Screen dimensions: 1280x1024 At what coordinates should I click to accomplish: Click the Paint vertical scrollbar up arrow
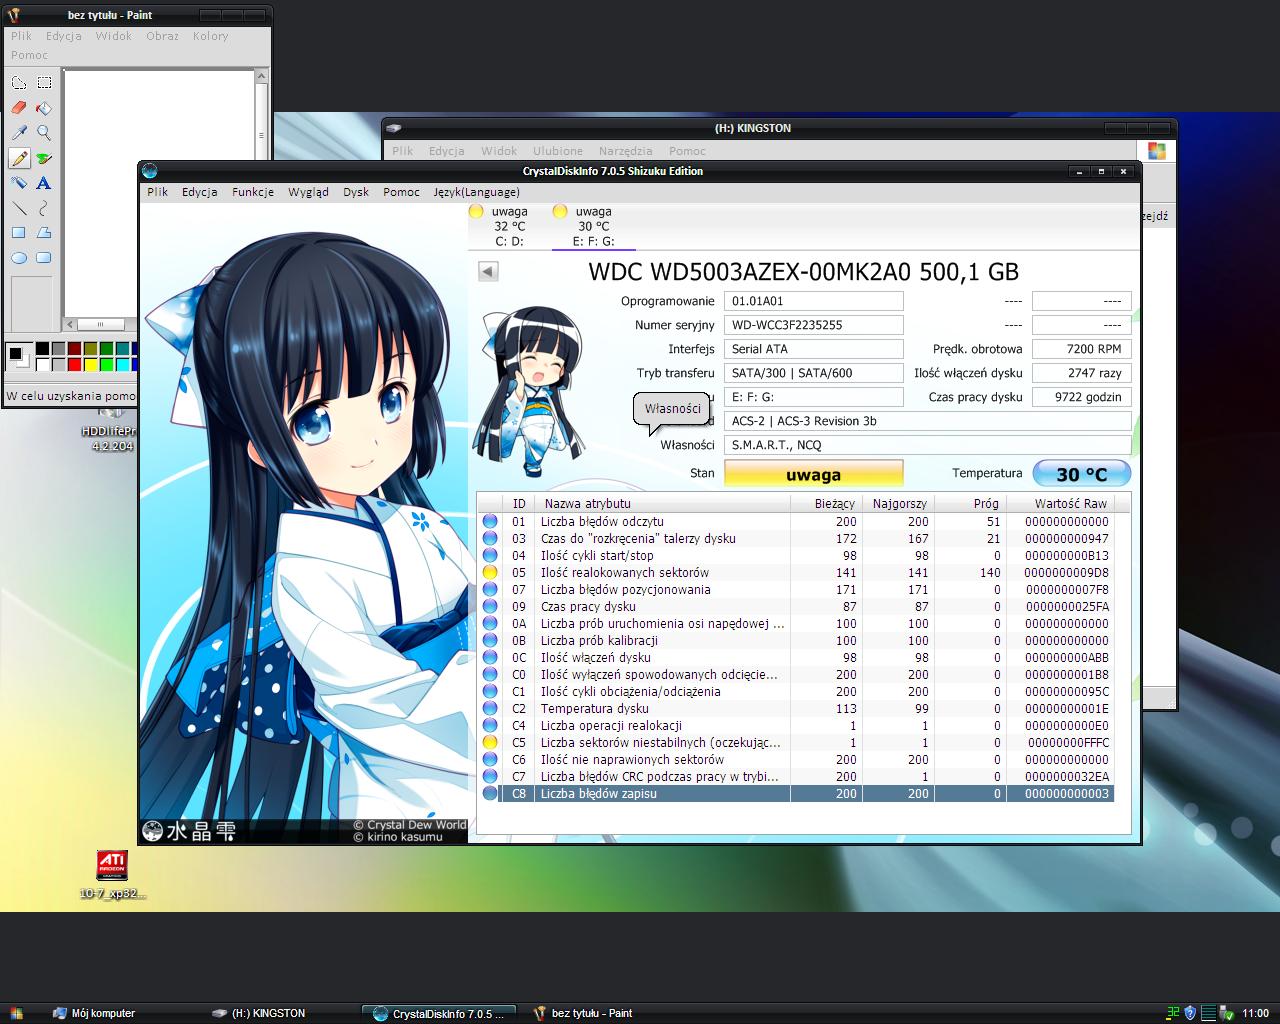[x=262, y=76]
